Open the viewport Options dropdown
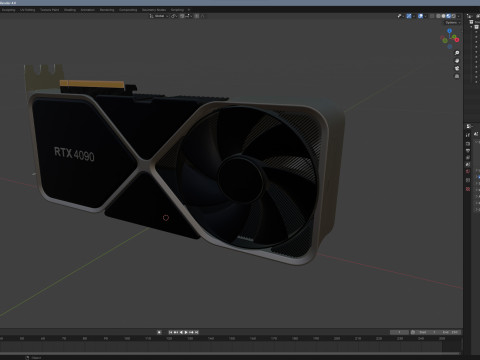Image resolution: width=480 pixels, height=360 pixels. 453,23
